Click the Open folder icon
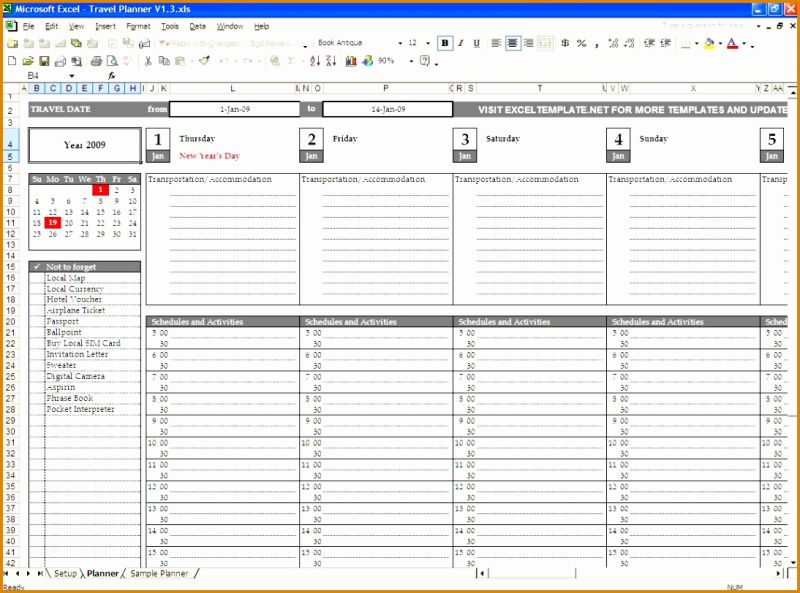 28,61
